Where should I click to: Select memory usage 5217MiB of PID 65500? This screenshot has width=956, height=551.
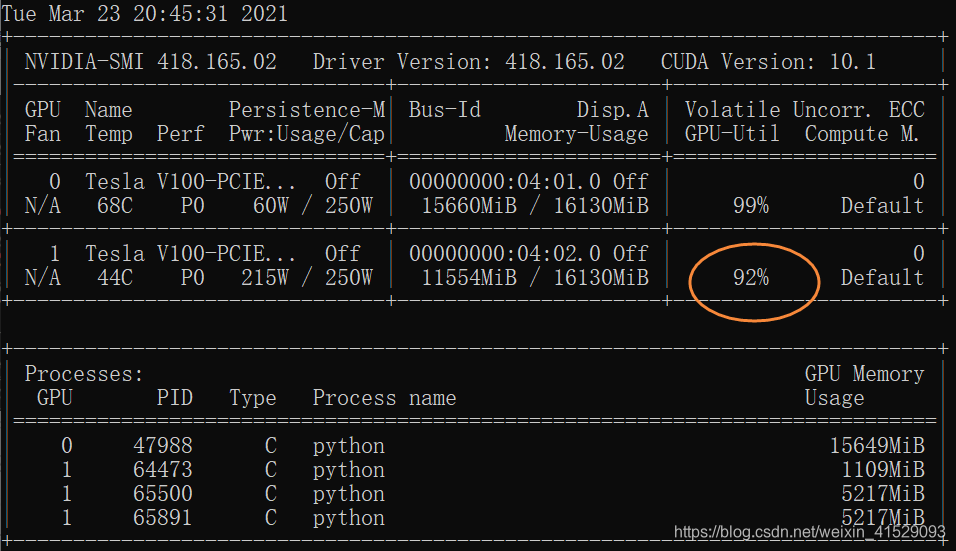click(x=883, y=494)
